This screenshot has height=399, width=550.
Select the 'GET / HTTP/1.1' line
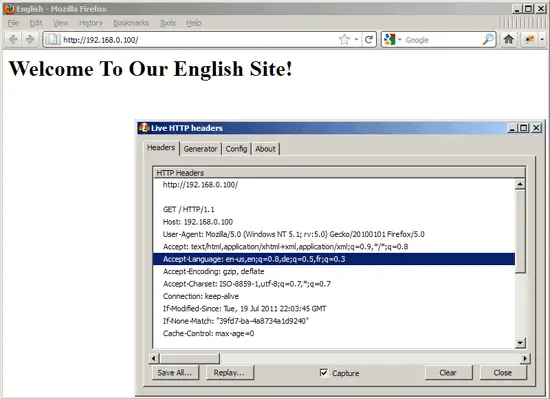(334, 210)
